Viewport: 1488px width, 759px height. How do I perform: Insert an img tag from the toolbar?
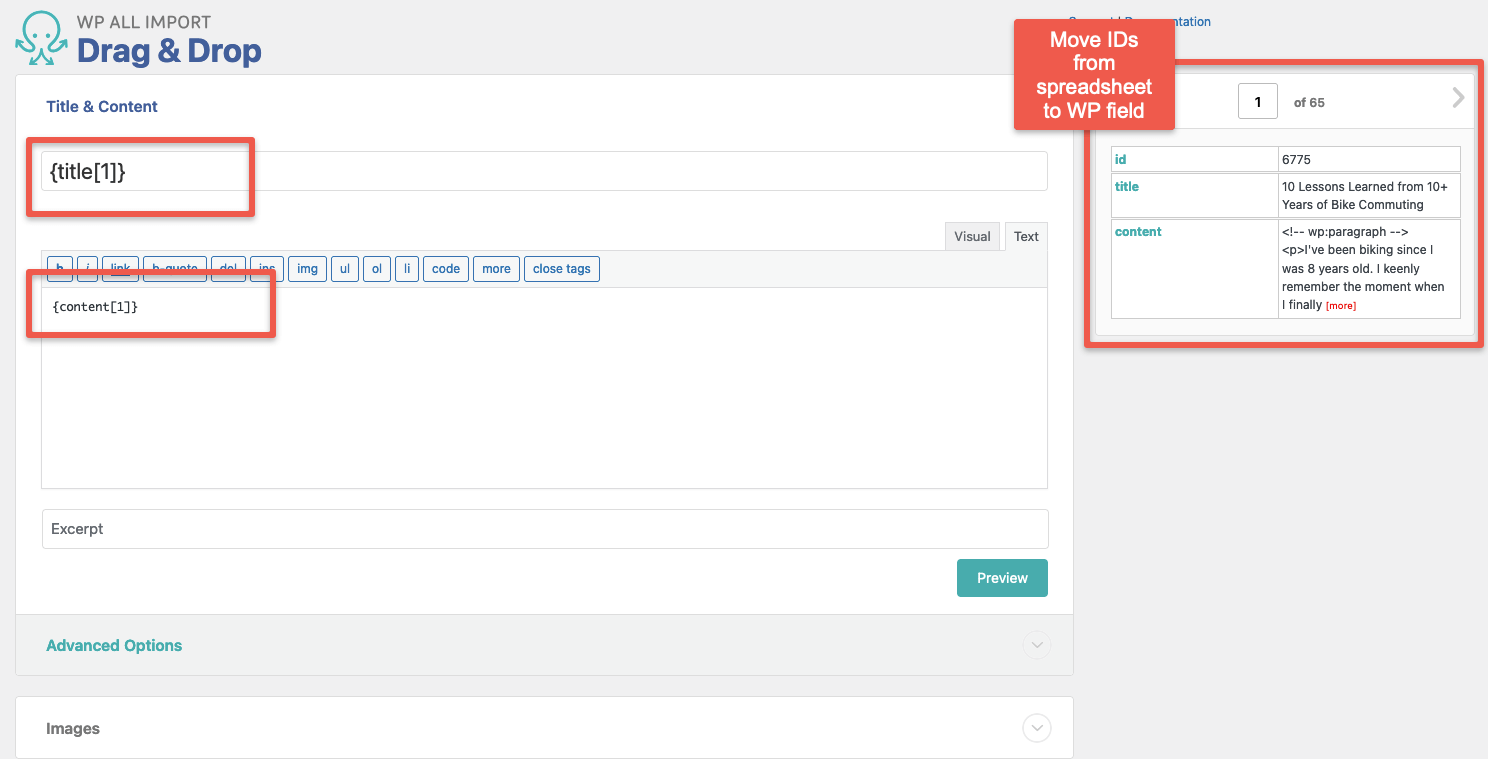pyautogui.click(x=307, y=269)
